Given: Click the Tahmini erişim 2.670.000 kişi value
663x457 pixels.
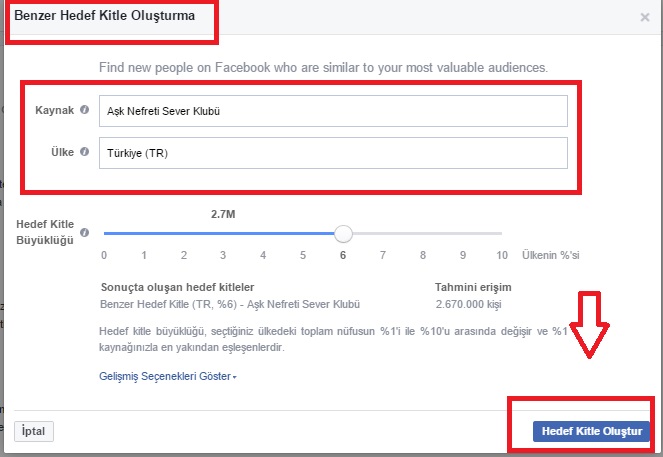Looking at the screenshot, I should 468,304.
